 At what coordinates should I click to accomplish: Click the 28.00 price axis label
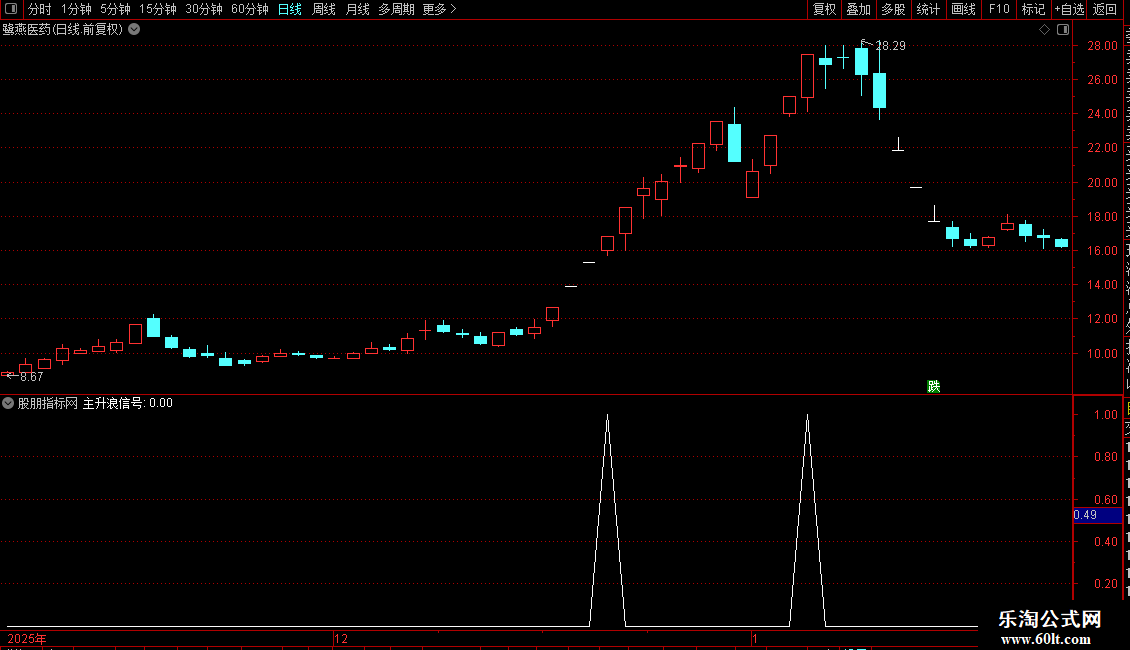coord(1103,46)
